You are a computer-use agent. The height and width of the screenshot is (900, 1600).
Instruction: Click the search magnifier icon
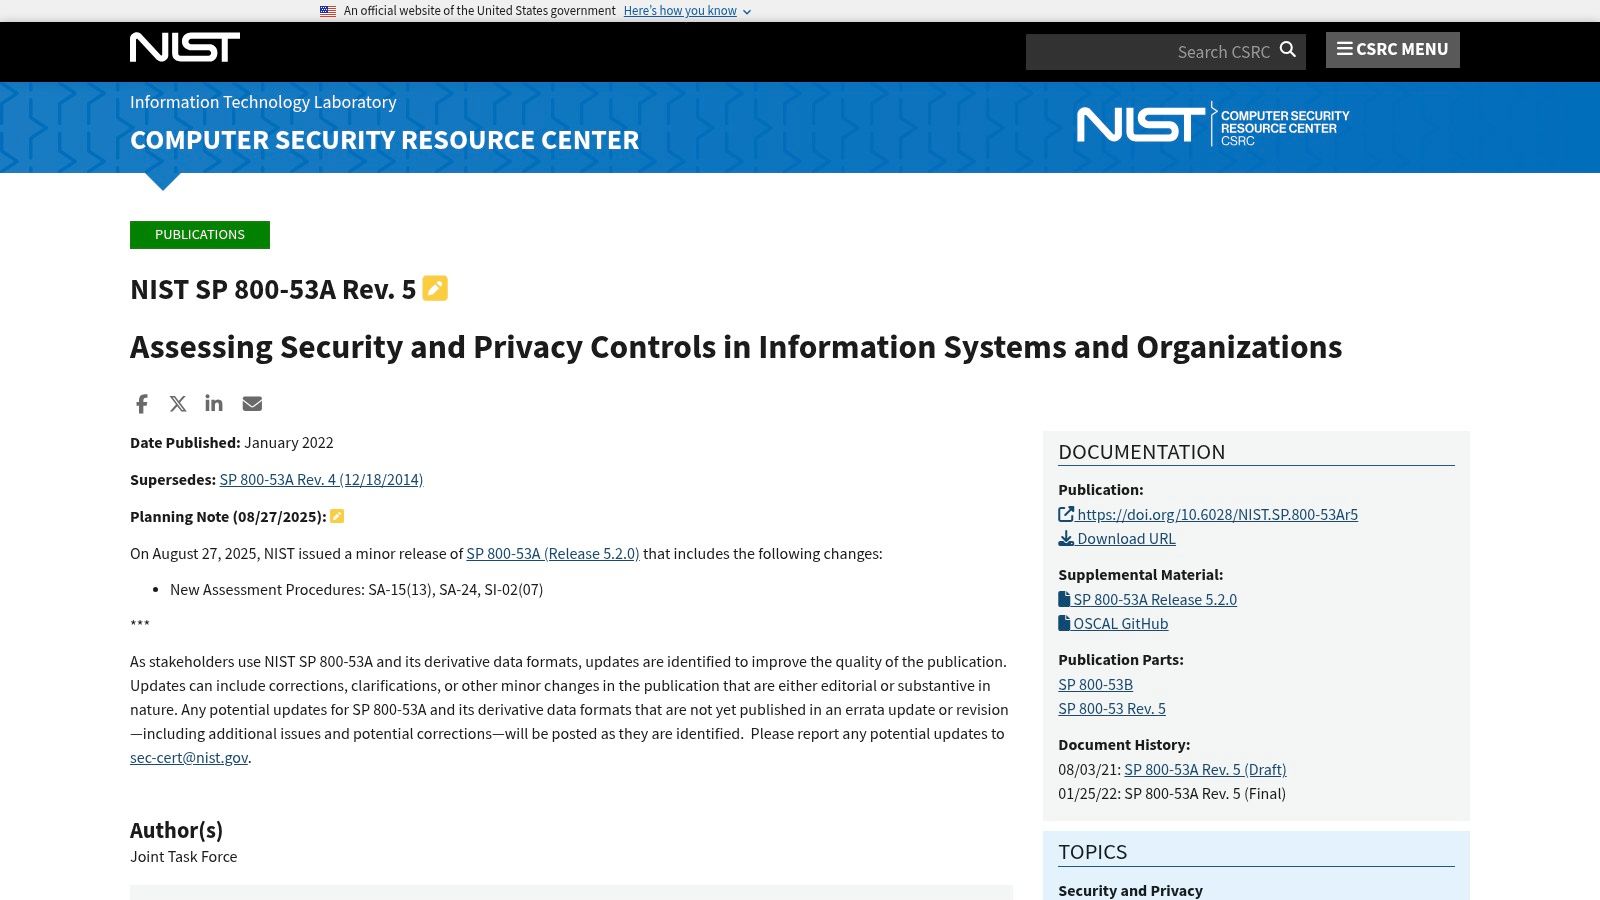click(1287, 50)
